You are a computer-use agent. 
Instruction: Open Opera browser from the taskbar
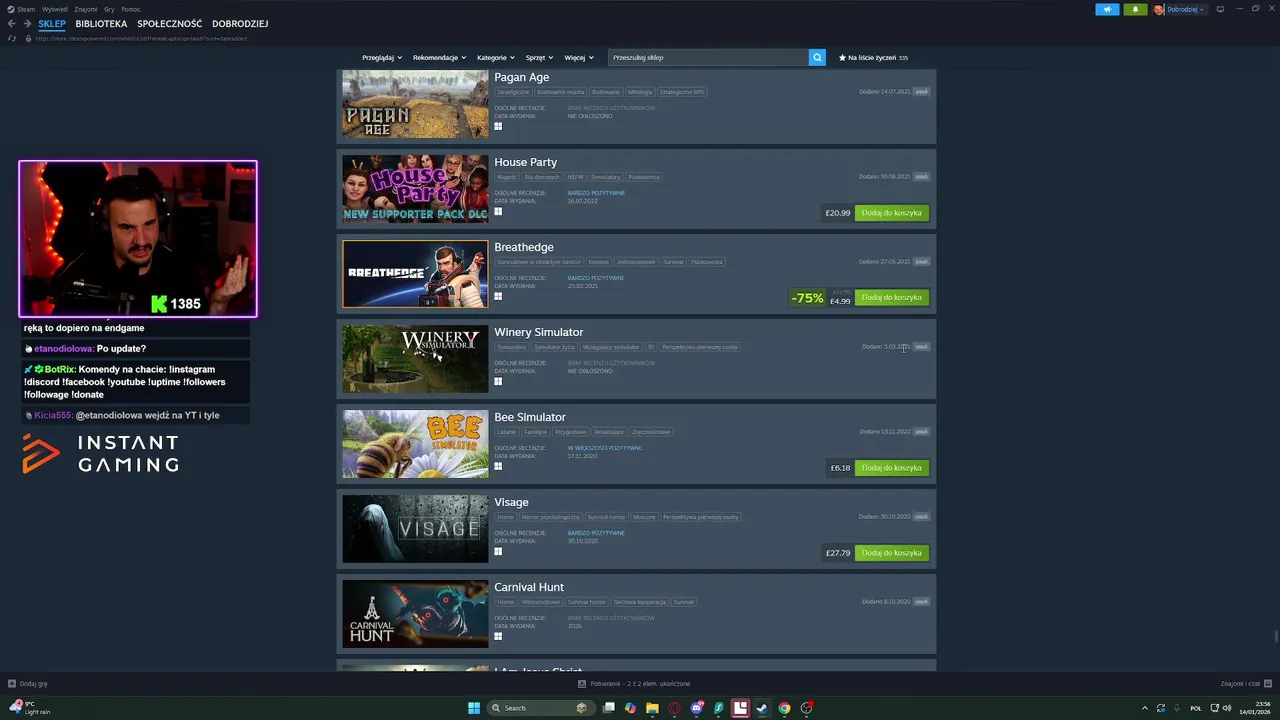pos(675,708)
